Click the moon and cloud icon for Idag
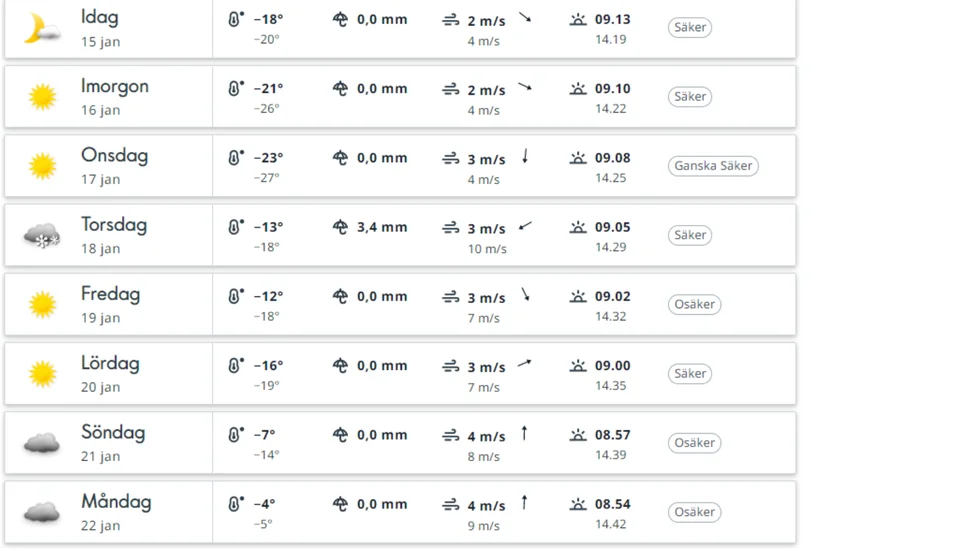Image resolution: width=980 pixels, height=551 pixels. [x=42, y=29]
